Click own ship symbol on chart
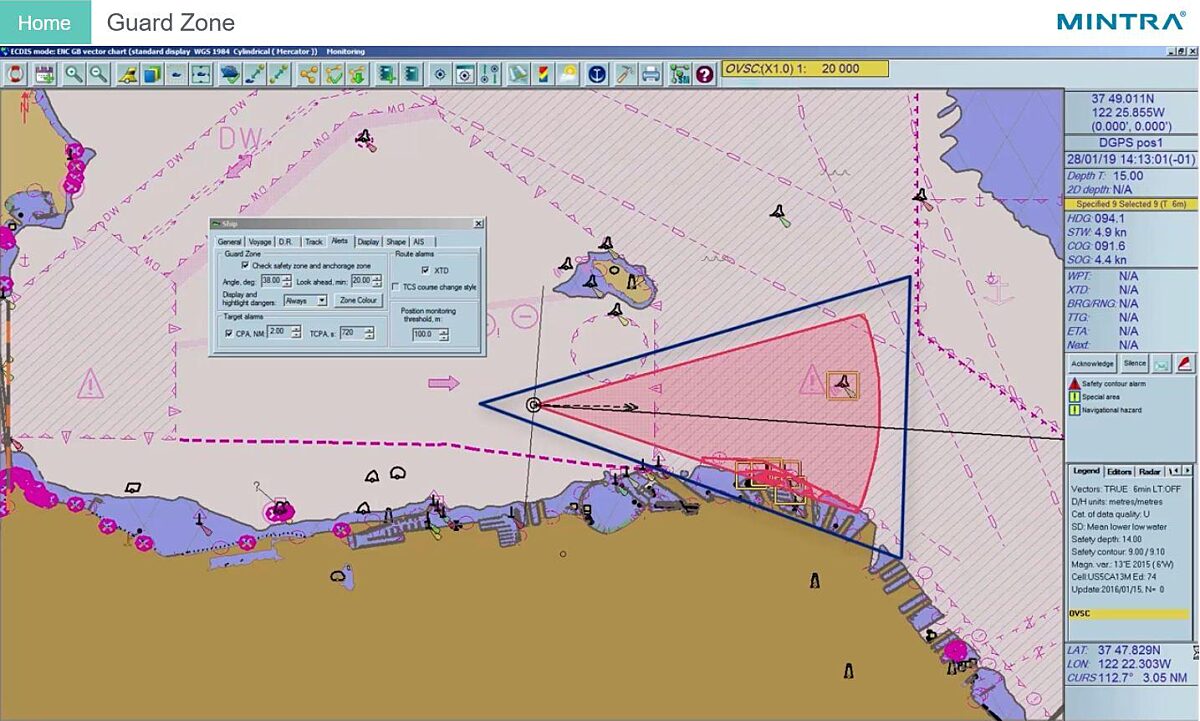 [534, 405]
